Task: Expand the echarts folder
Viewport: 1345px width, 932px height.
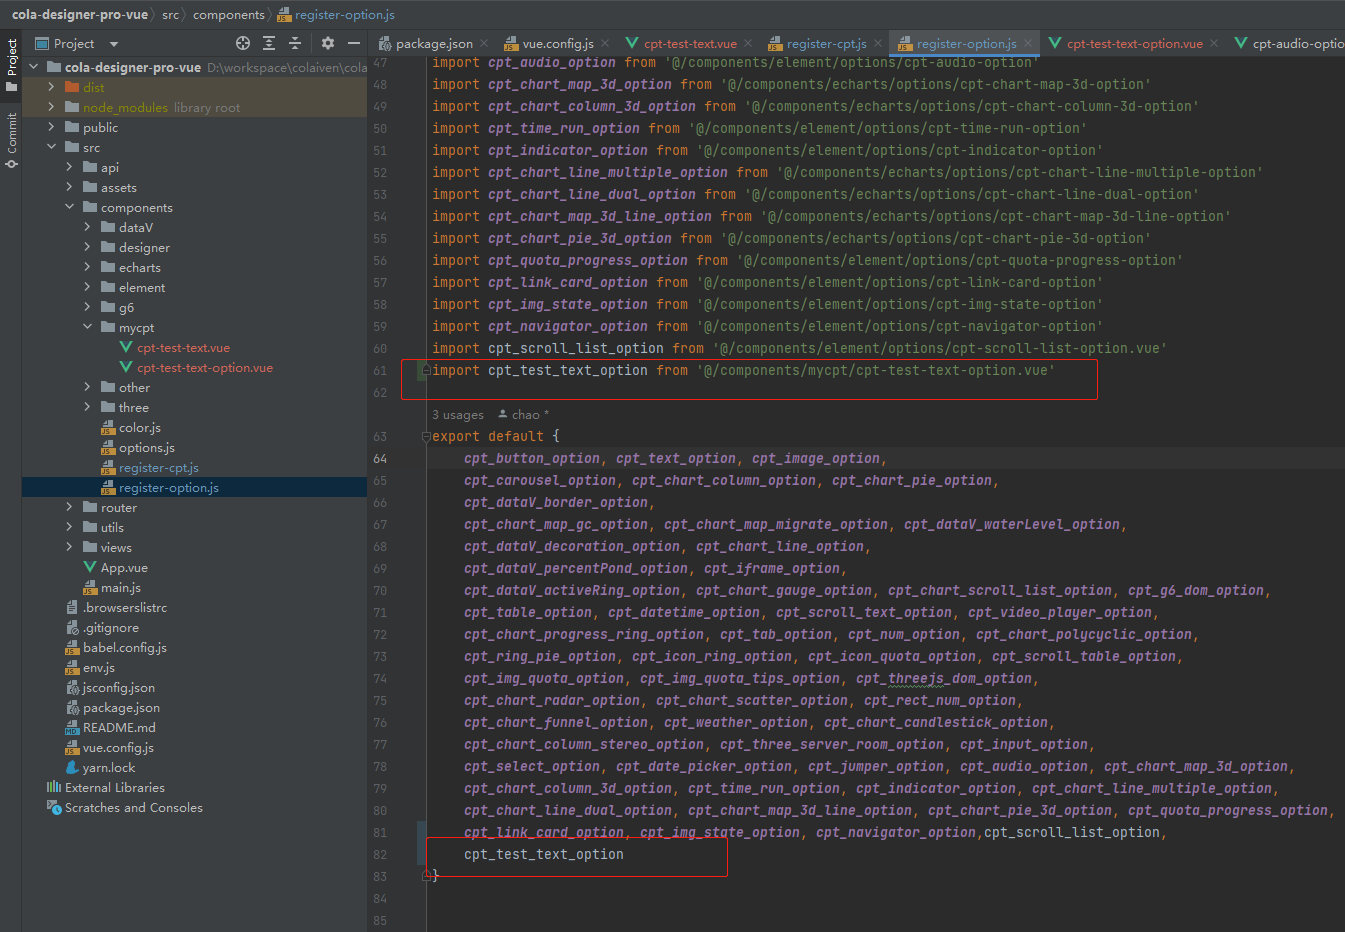Action: [x=88, y=267]
